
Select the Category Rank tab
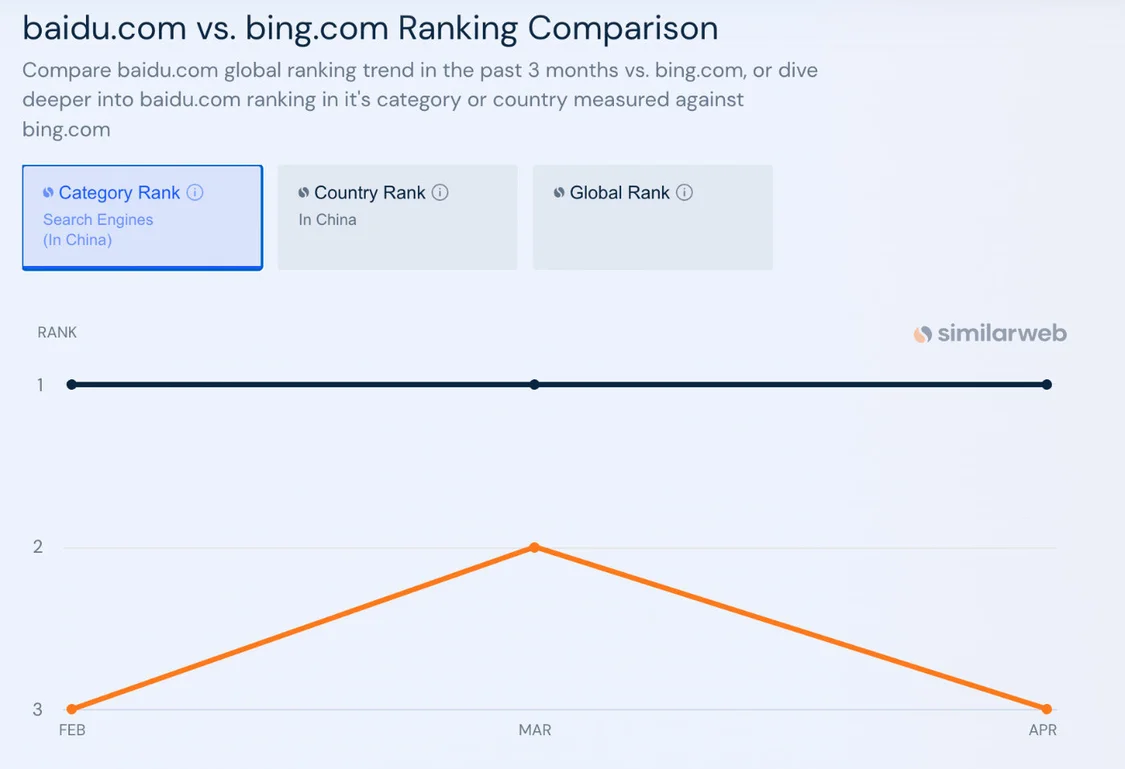(x=142, y=217)
